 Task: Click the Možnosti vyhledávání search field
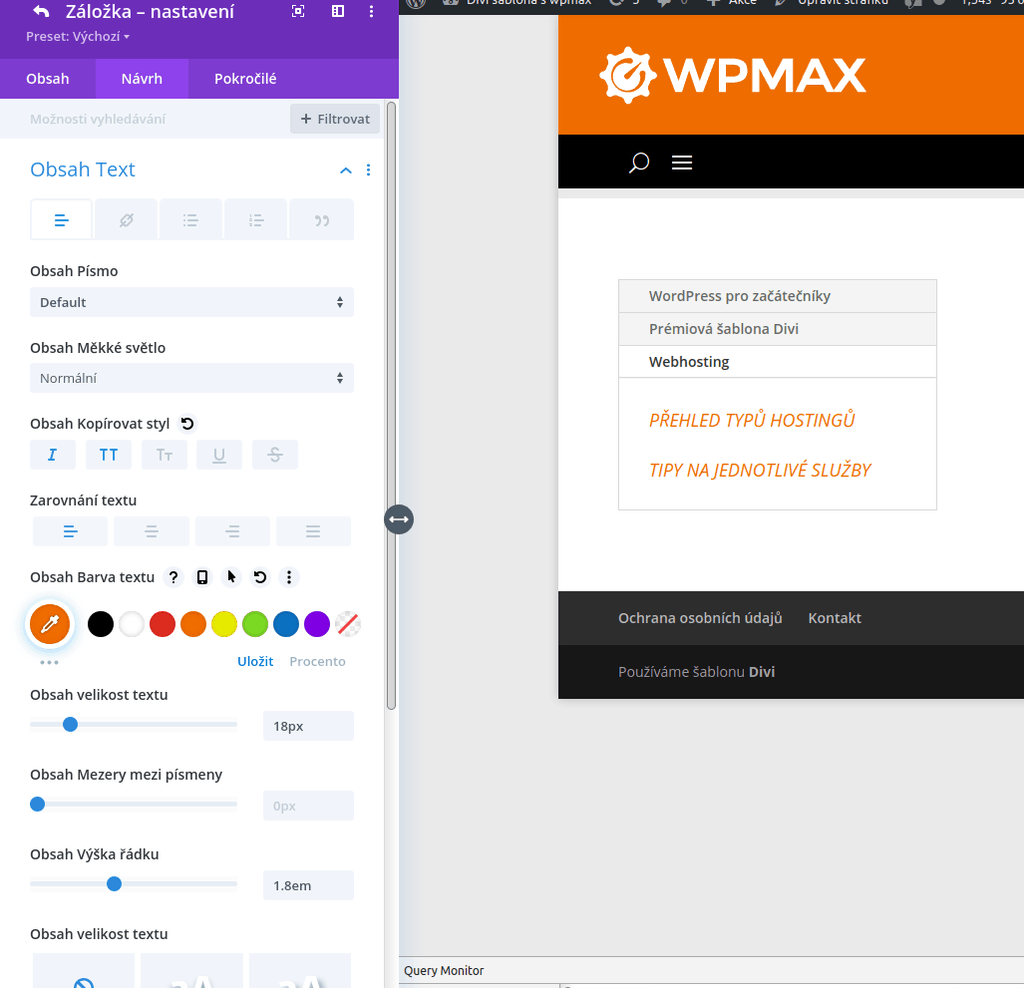tap(145, 119)
